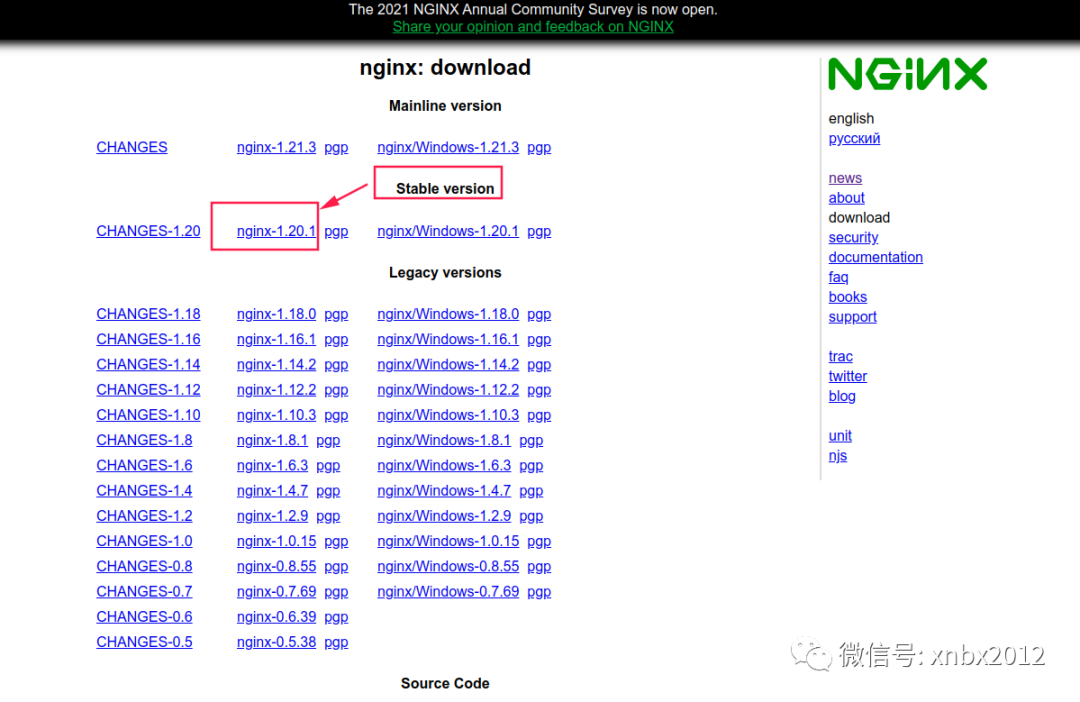Viewport: 1080px width, 702px height.
Task: Download nginx/Windows-1.0.15
Action: 448,541
